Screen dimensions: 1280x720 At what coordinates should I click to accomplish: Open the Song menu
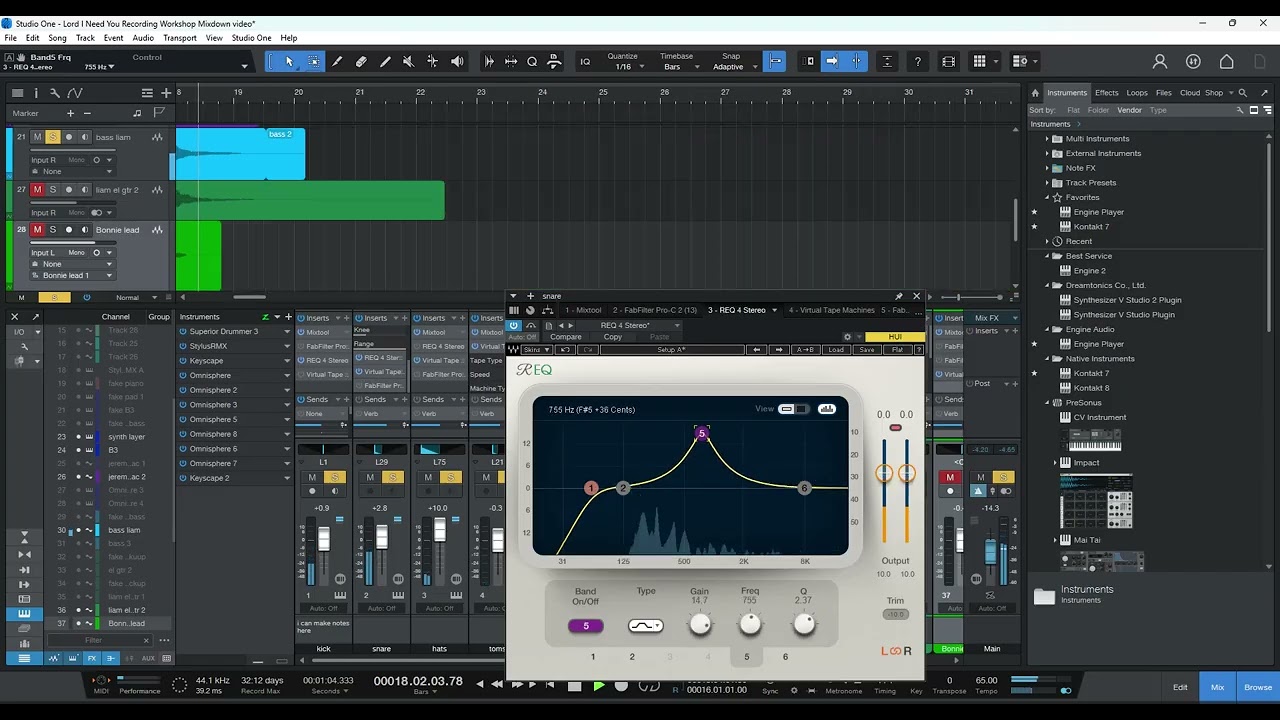58,38
